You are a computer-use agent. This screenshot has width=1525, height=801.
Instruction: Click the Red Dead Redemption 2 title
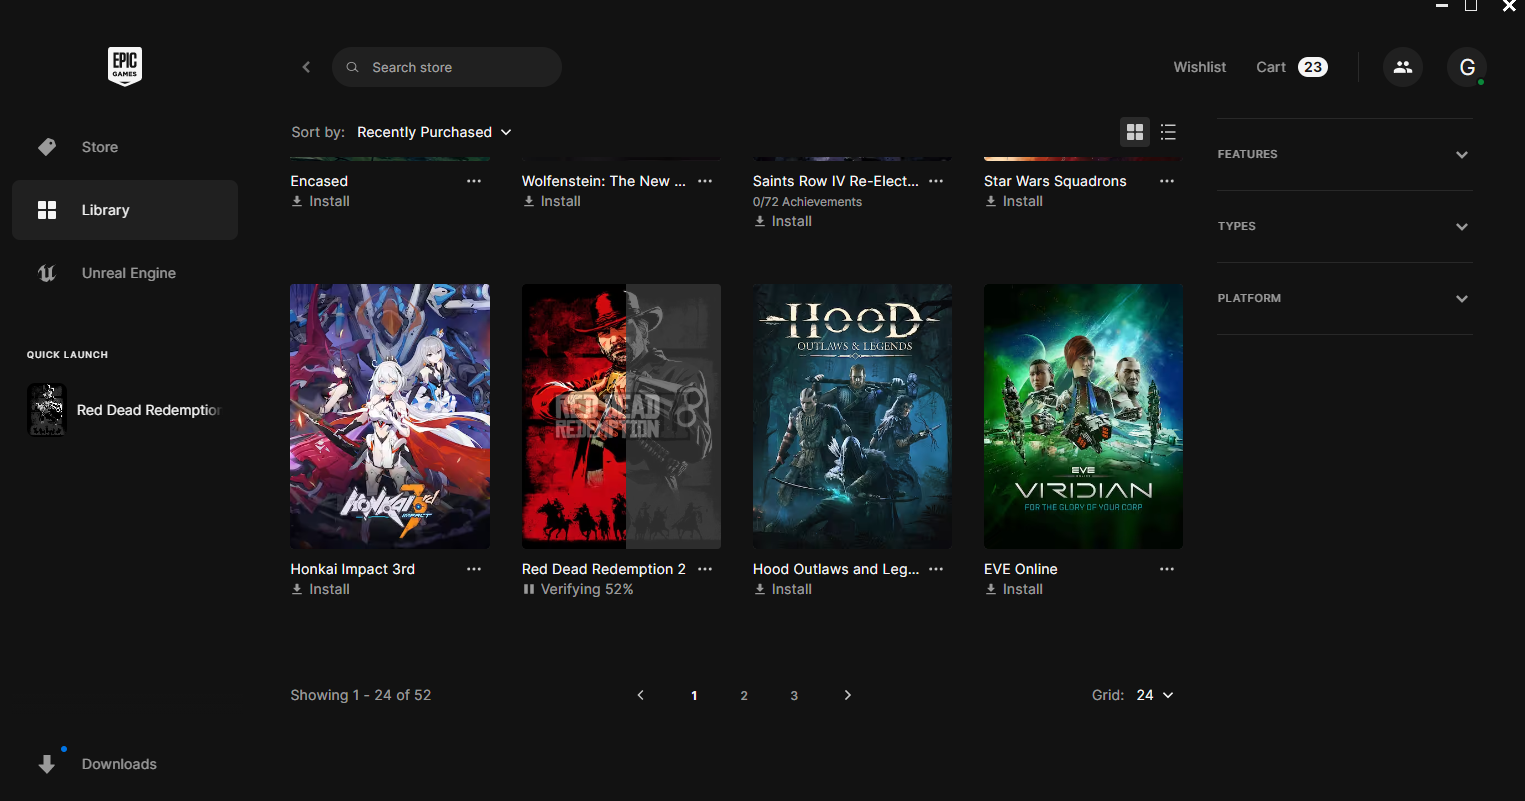[x=604, y=569]
